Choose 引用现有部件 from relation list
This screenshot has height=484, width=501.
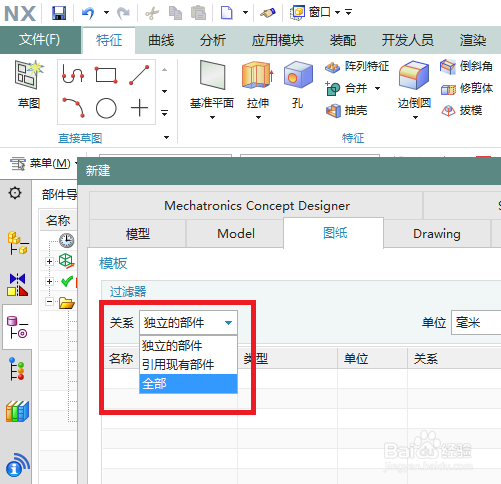[x=188, y=365]
